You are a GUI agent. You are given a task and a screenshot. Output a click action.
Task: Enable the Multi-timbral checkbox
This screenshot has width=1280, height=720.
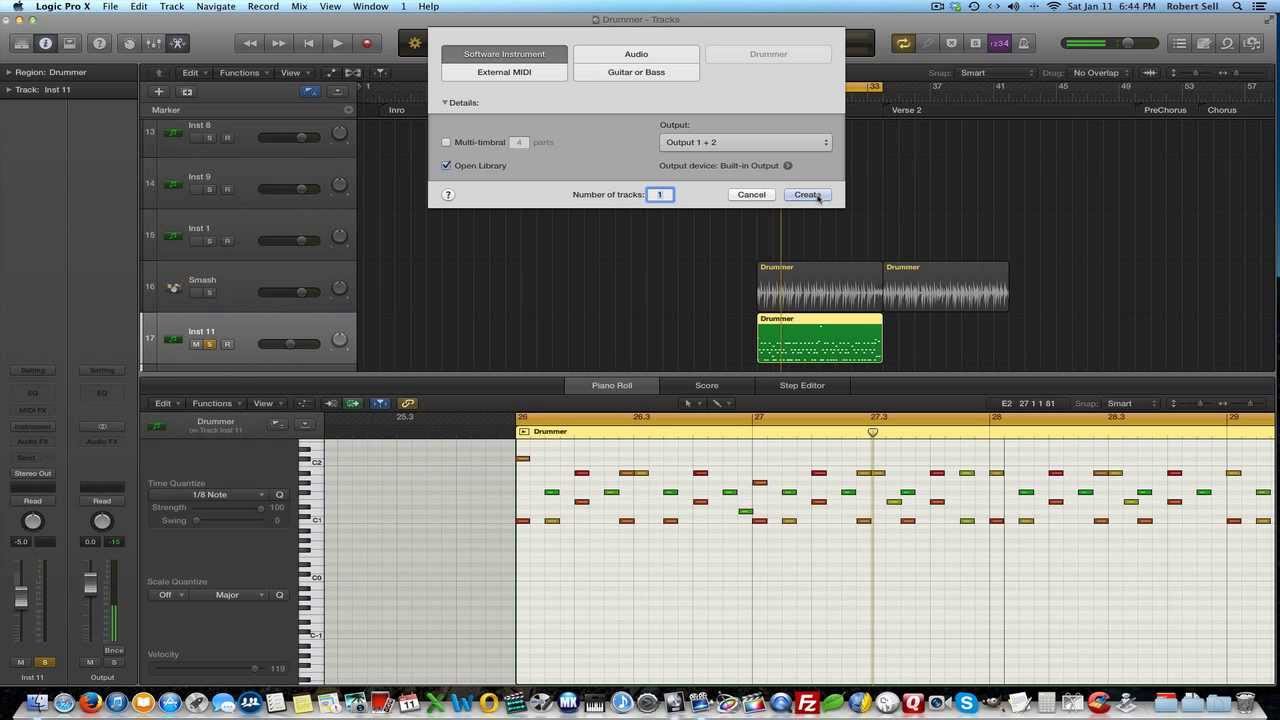click(x=446, y=142)
